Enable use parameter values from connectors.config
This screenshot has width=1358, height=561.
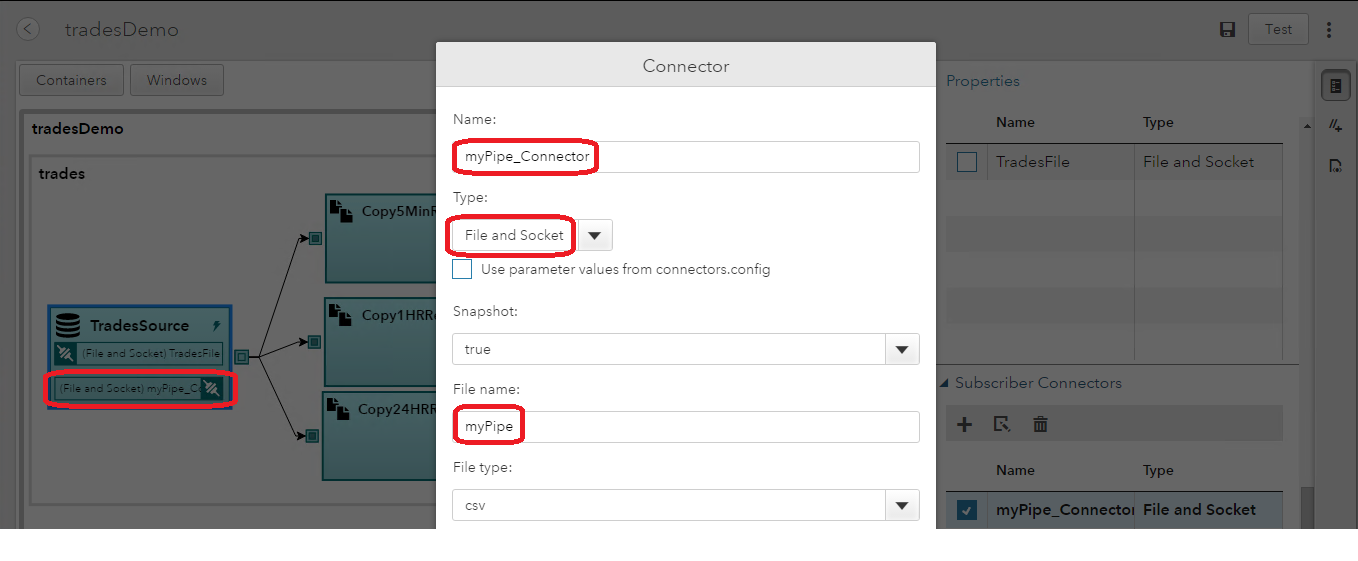pyautogui.click(x=462, y=269)
